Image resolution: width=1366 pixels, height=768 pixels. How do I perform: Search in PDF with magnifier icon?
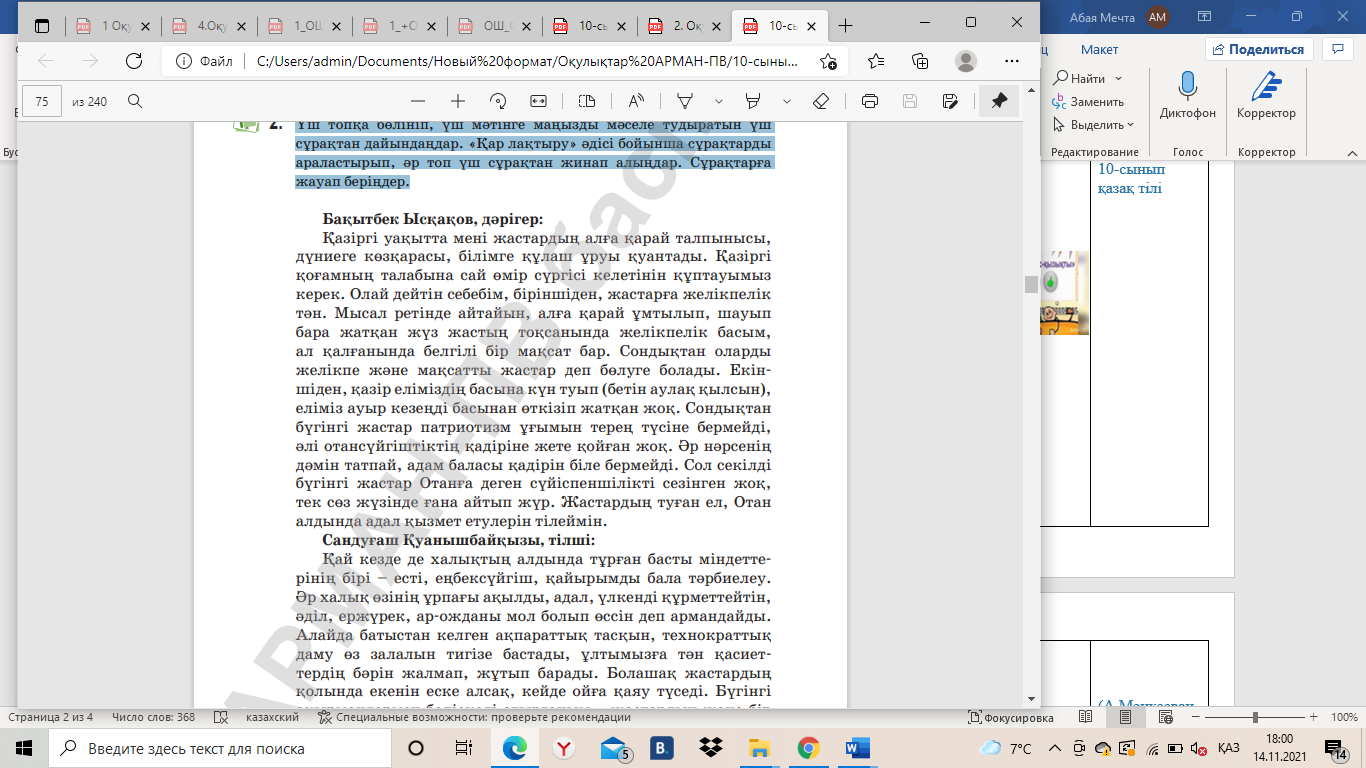point(135,101)
